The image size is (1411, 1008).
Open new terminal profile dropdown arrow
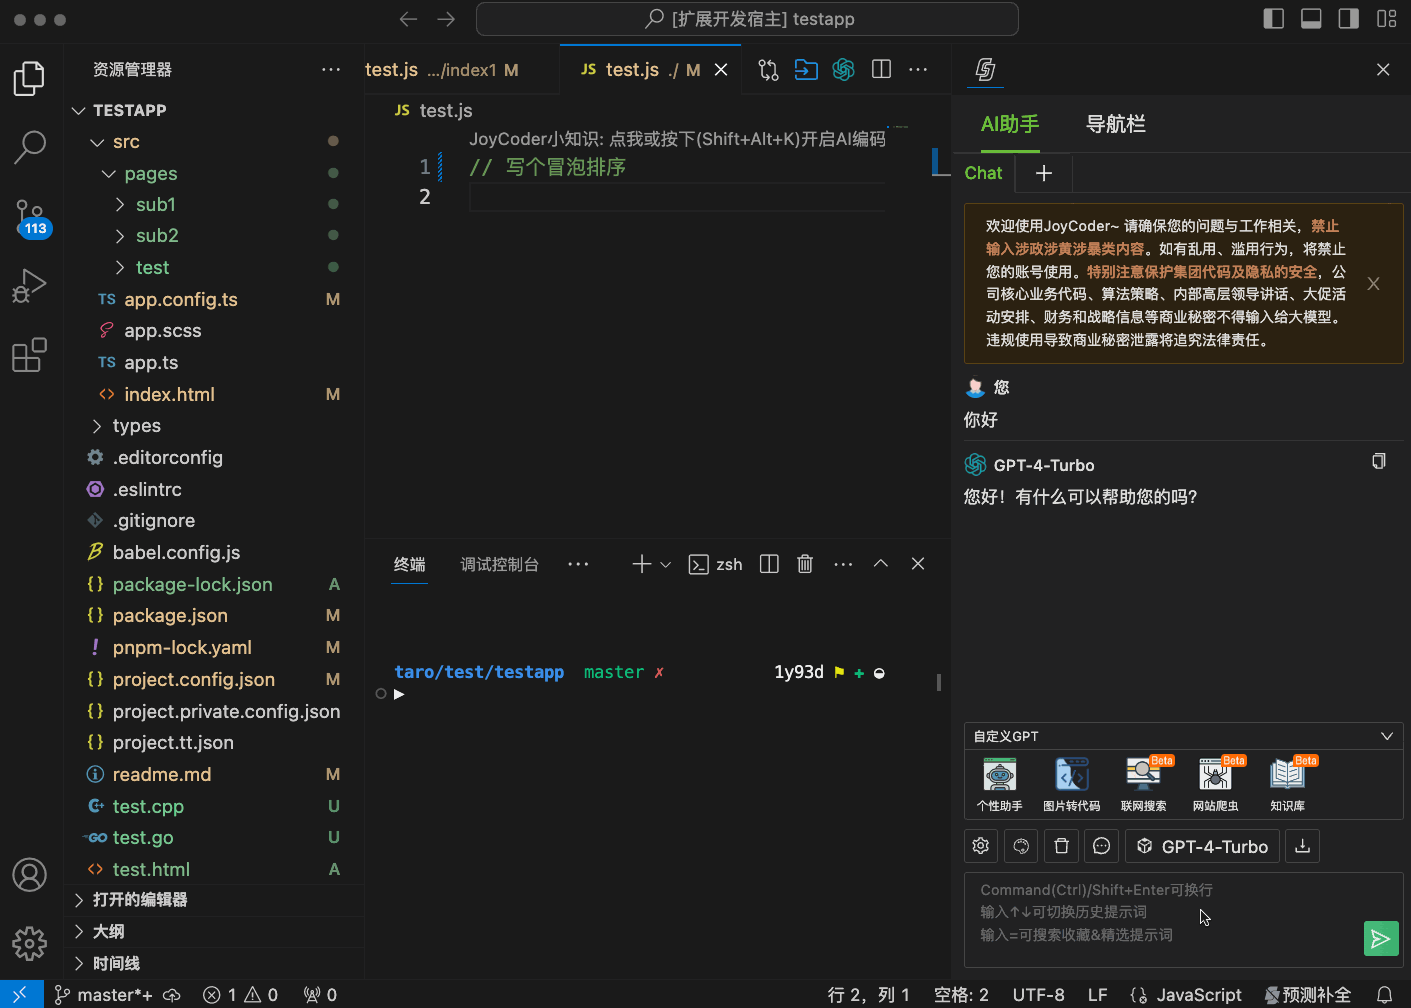click(665, 564)
